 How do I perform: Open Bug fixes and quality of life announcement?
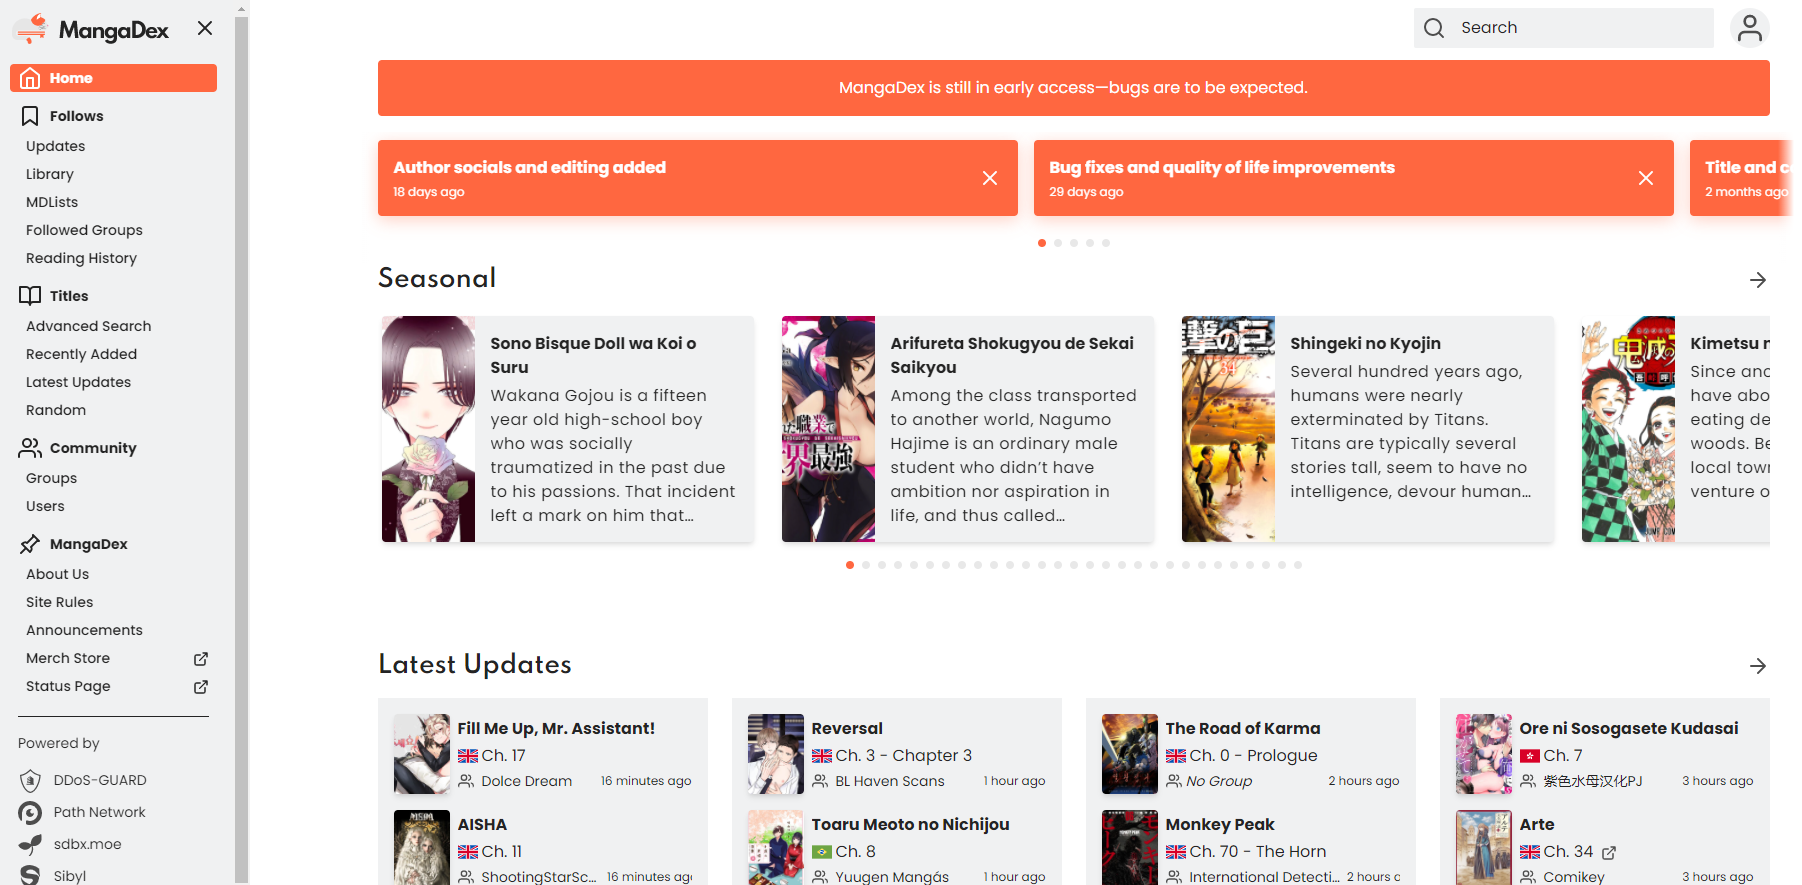(x=1222, y=168)
